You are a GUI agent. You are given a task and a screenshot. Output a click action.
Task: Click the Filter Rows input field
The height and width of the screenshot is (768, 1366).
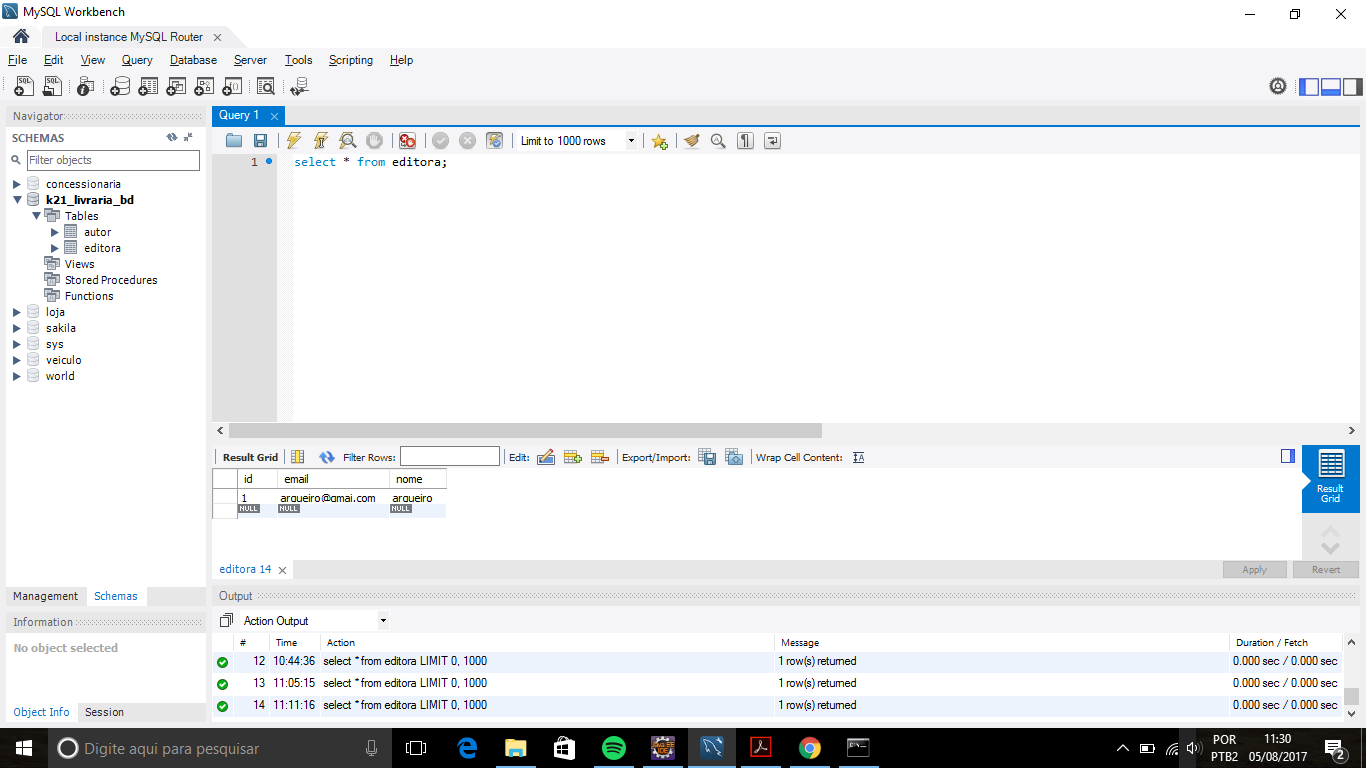(x=449, y=457)
